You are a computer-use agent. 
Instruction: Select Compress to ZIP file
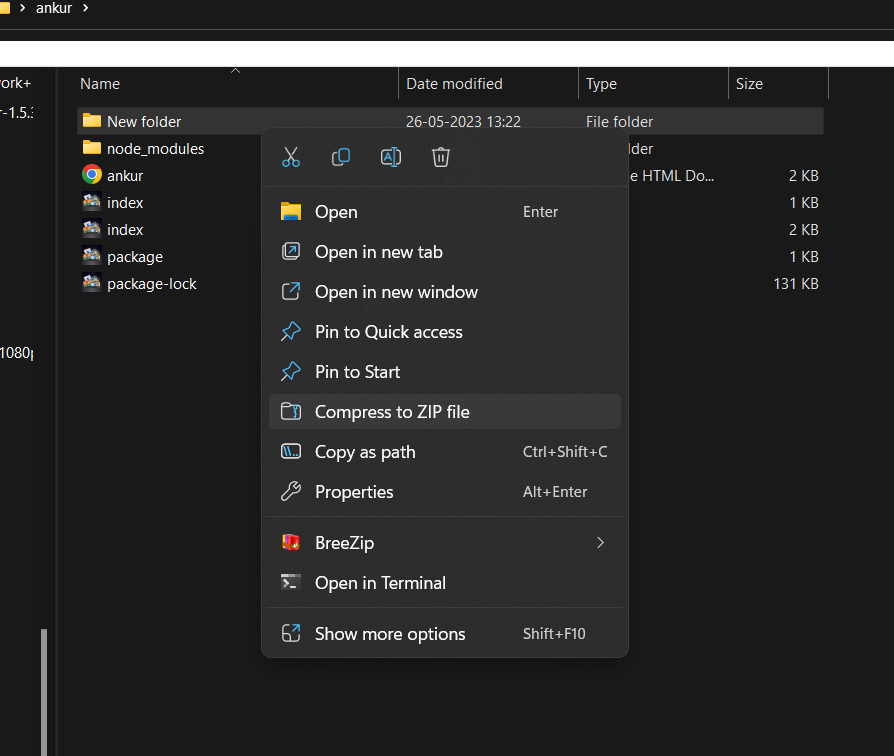click(392, 412)
